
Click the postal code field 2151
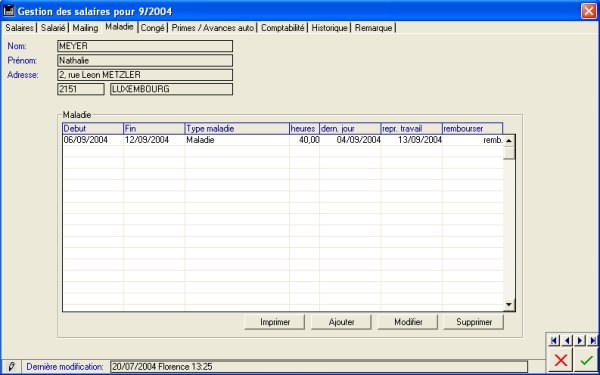(x=81, y=89)
